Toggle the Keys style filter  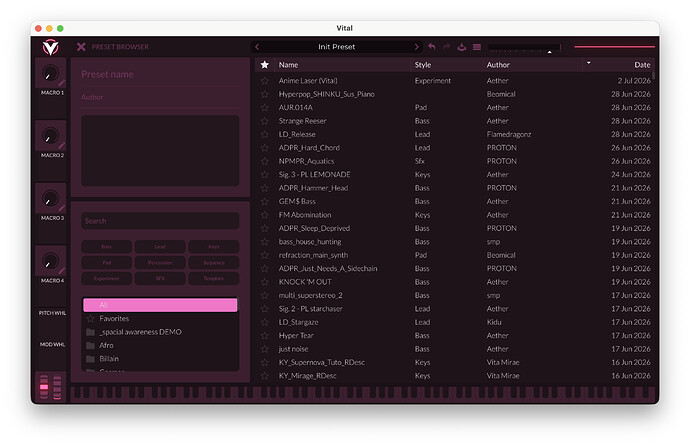(x=214, y=247)
